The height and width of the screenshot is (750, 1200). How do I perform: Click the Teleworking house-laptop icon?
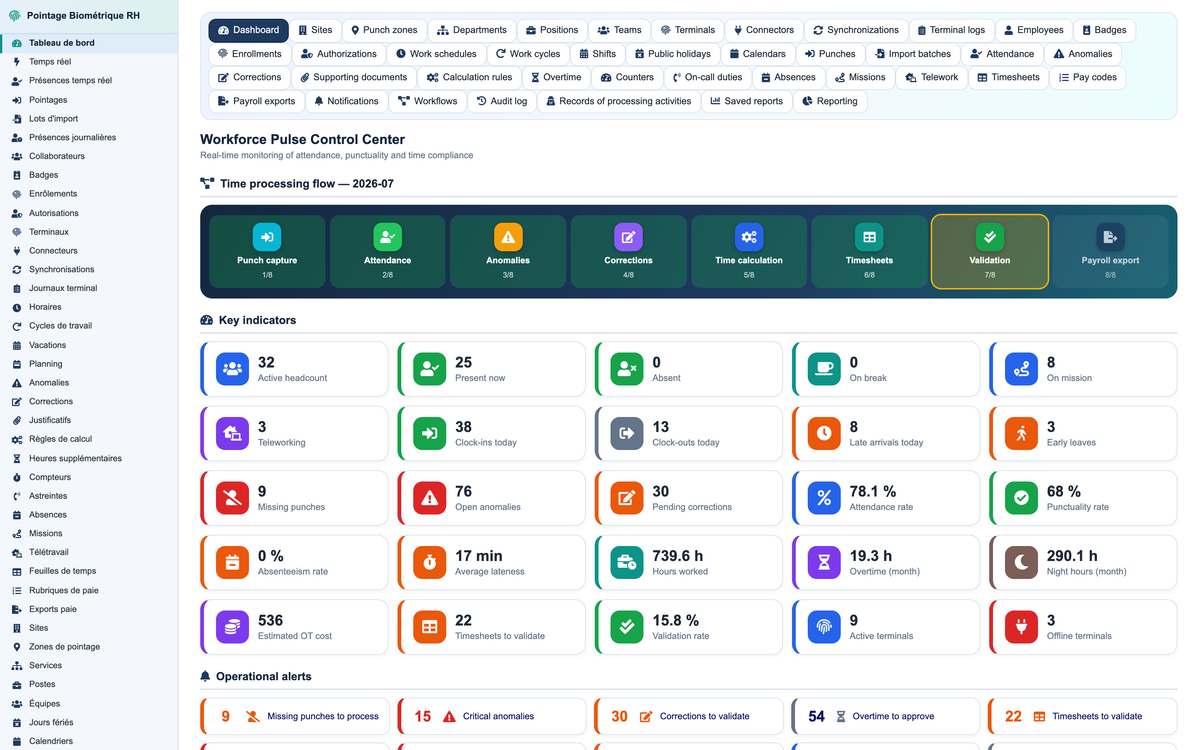coord(233,433)
